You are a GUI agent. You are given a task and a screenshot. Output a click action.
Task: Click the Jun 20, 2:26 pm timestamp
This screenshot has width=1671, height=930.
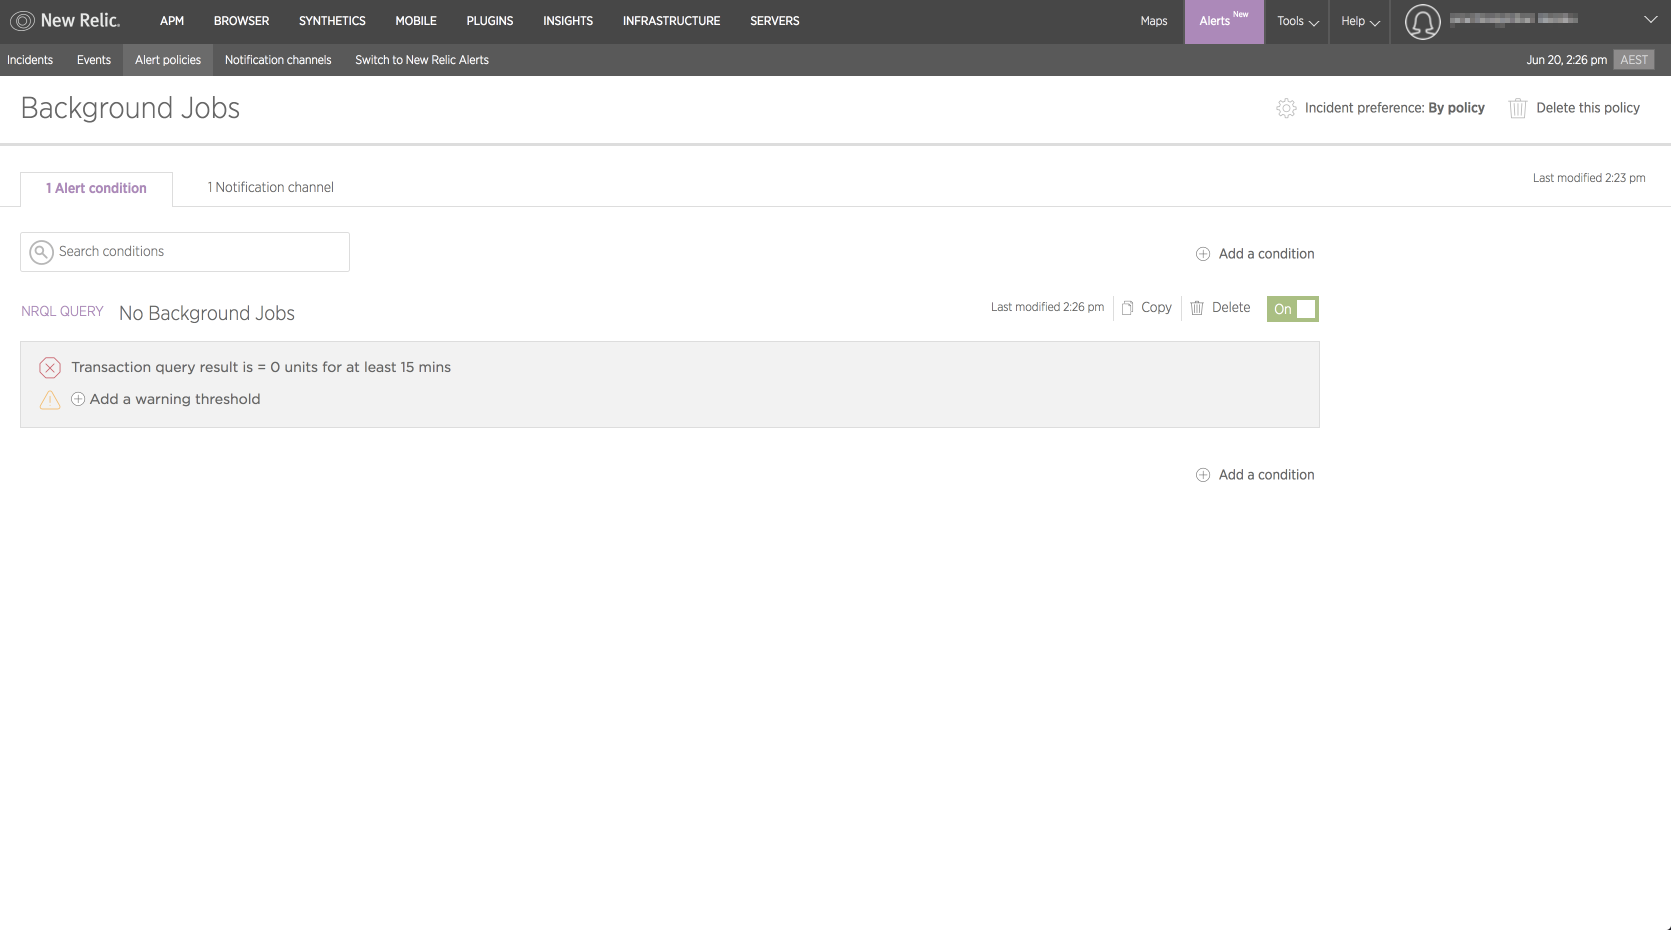coord(1566,60)
